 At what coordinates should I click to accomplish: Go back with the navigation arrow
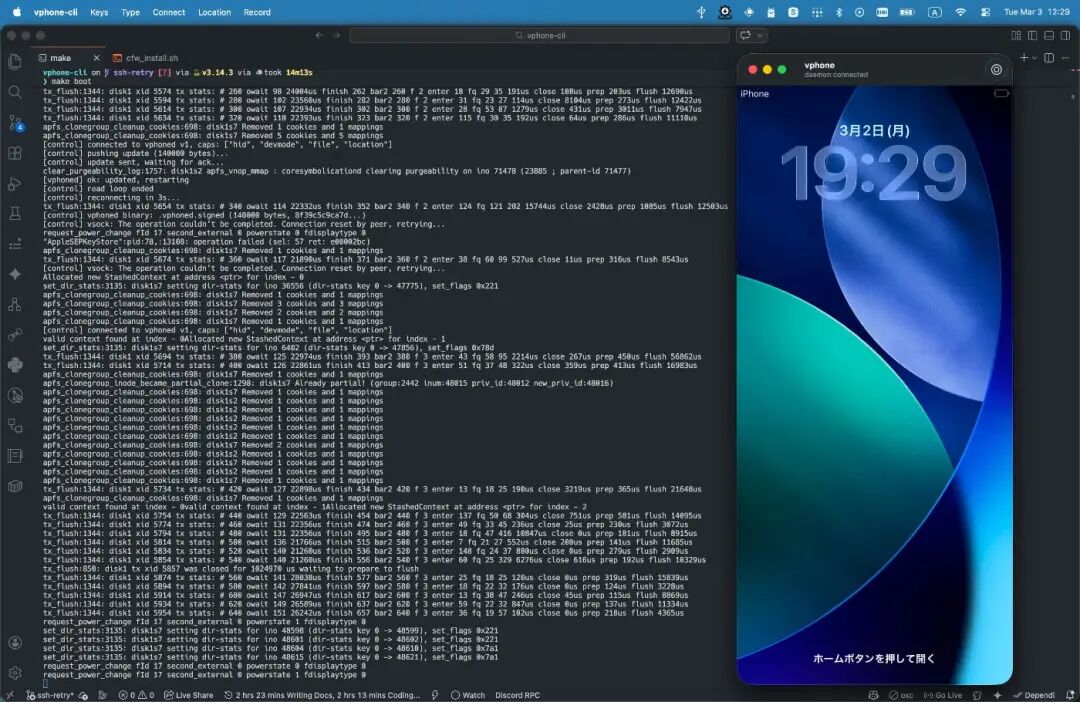(x=319, y=35)
